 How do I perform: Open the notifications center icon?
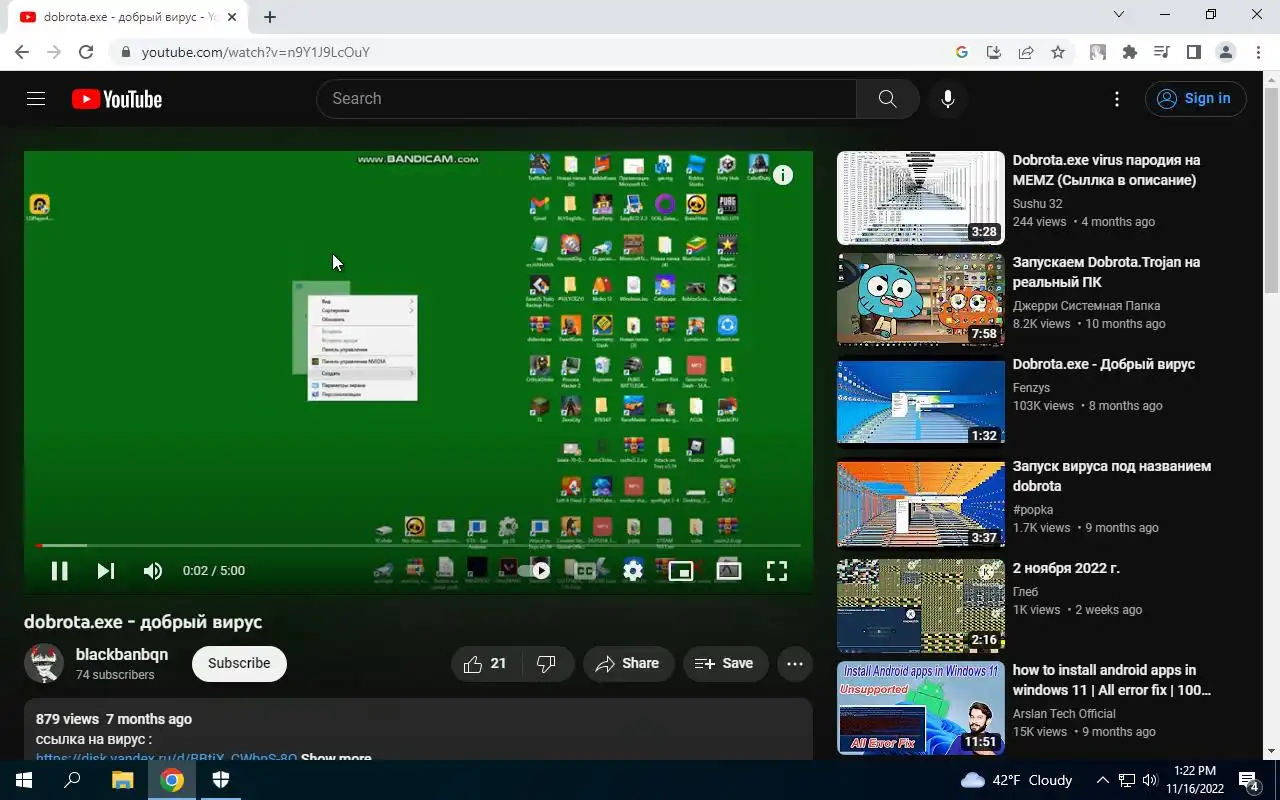pos(1249,780)
